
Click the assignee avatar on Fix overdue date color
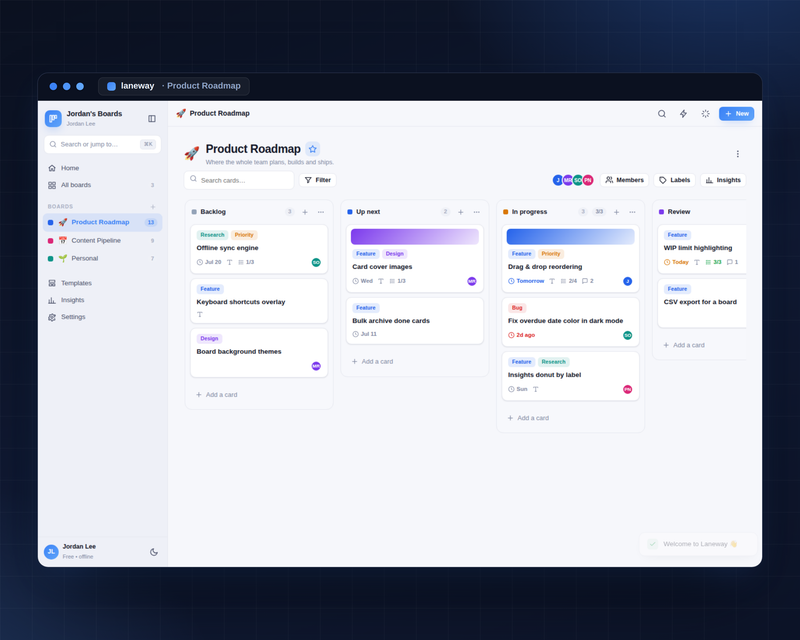pos(628,335)
